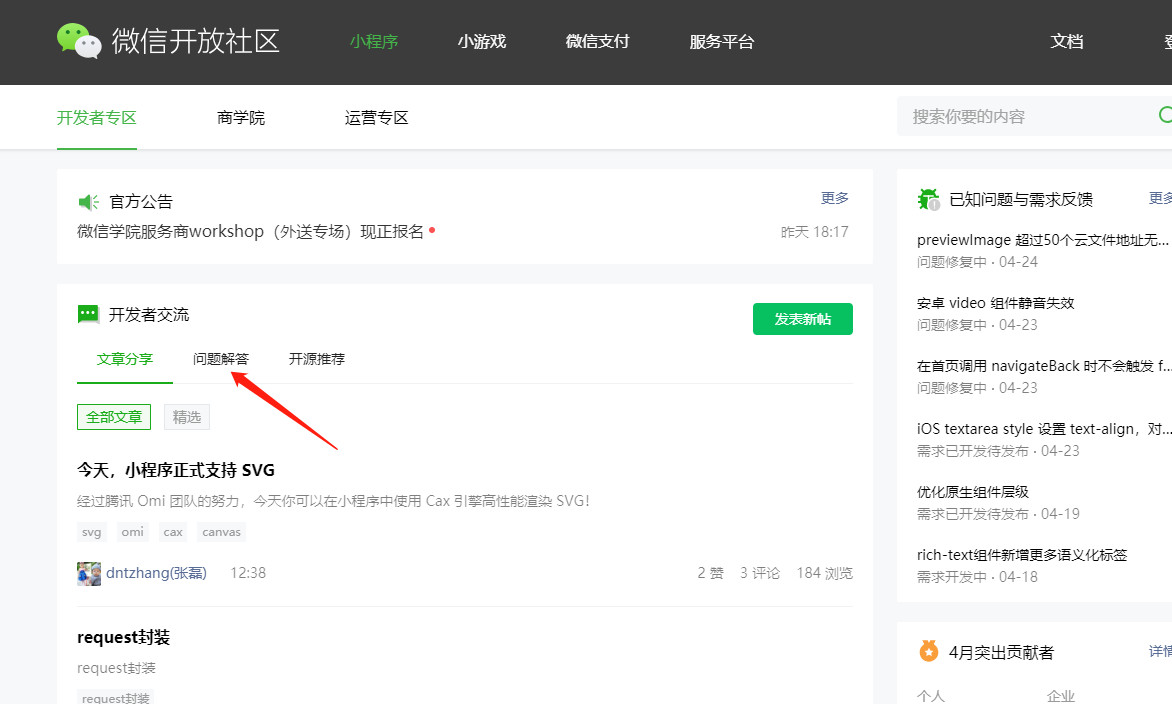This screenshot has width=1172, height=704.
Task: Click the 发表新帖 button
Action: 803,319
